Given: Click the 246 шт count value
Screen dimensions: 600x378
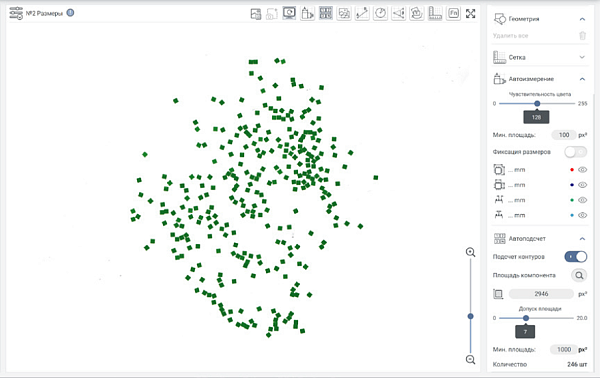Looking at the screenshot, I should click(577, 364).
